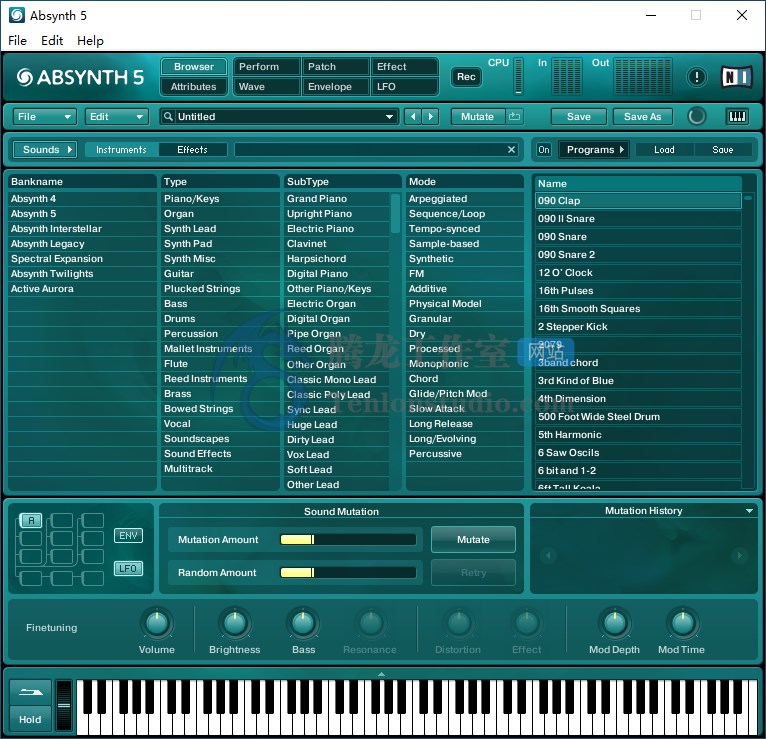Click the exclamation alert icon
This screenshot has height=739, width=766.
(697, 77)
